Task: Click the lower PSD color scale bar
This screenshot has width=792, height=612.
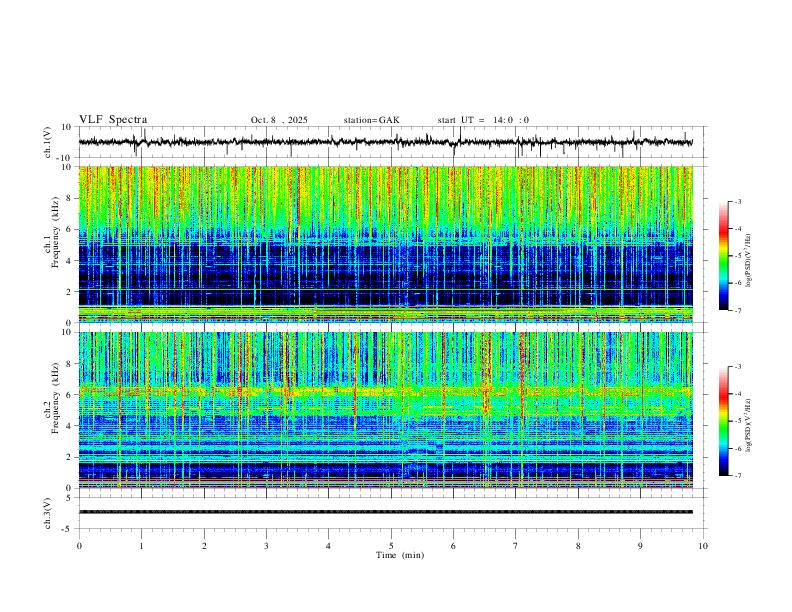Action: tap(723, 421)
